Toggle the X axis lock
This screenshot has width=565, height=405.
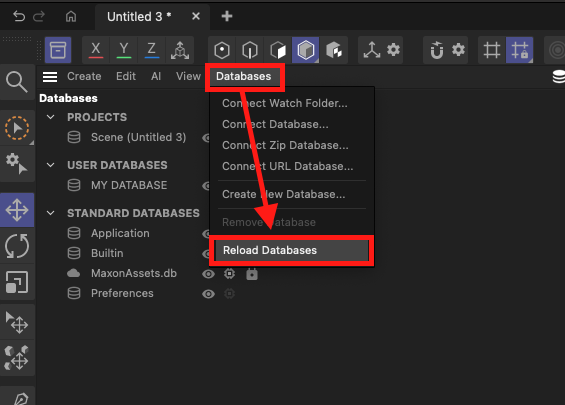pos(96,50)
